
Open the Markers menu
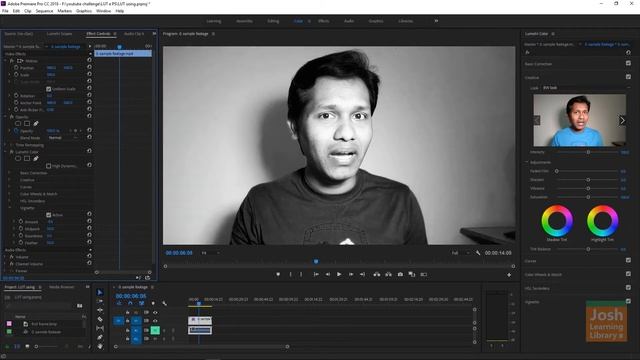(64, 11)
